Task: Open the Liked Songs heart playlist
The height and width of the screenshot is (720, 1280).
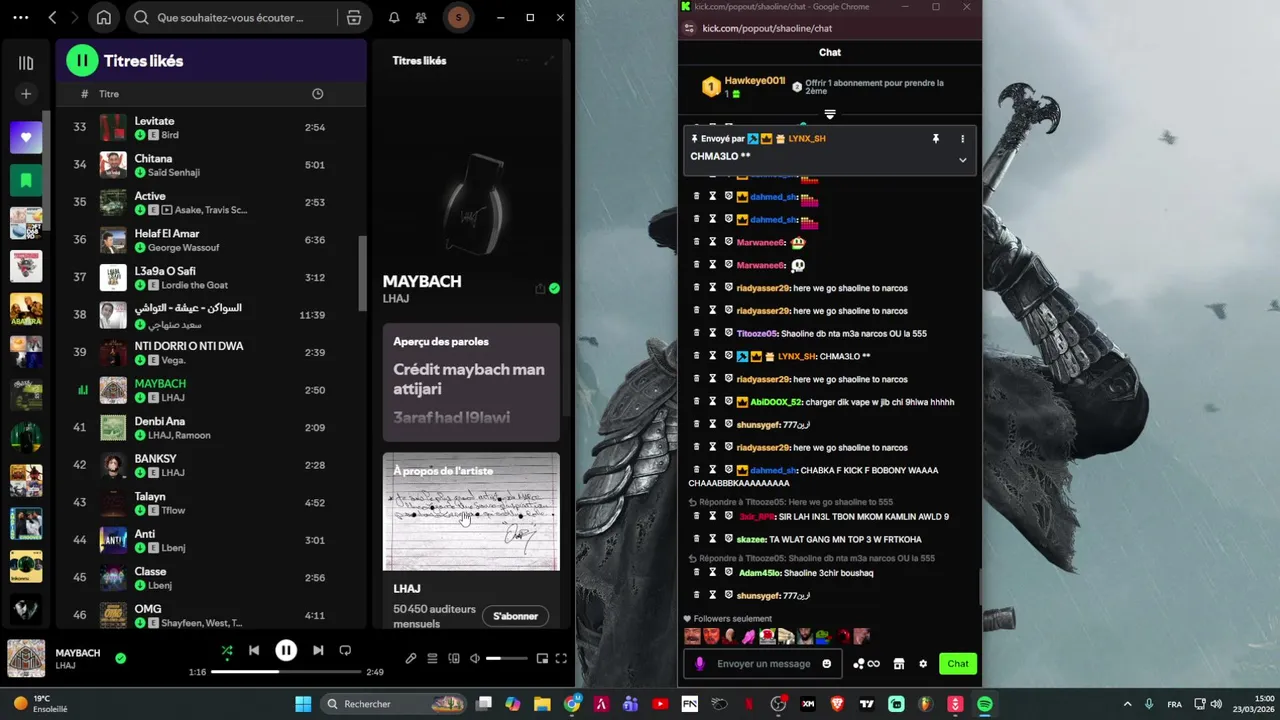Action: 26,137
